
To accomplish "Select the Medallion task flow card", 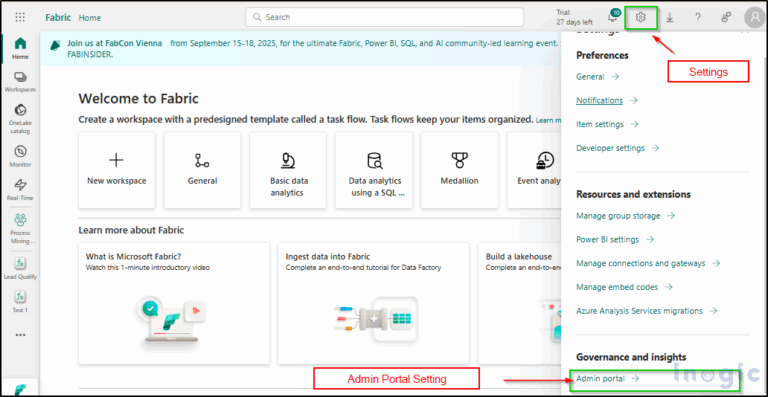I will pos(459,170).
